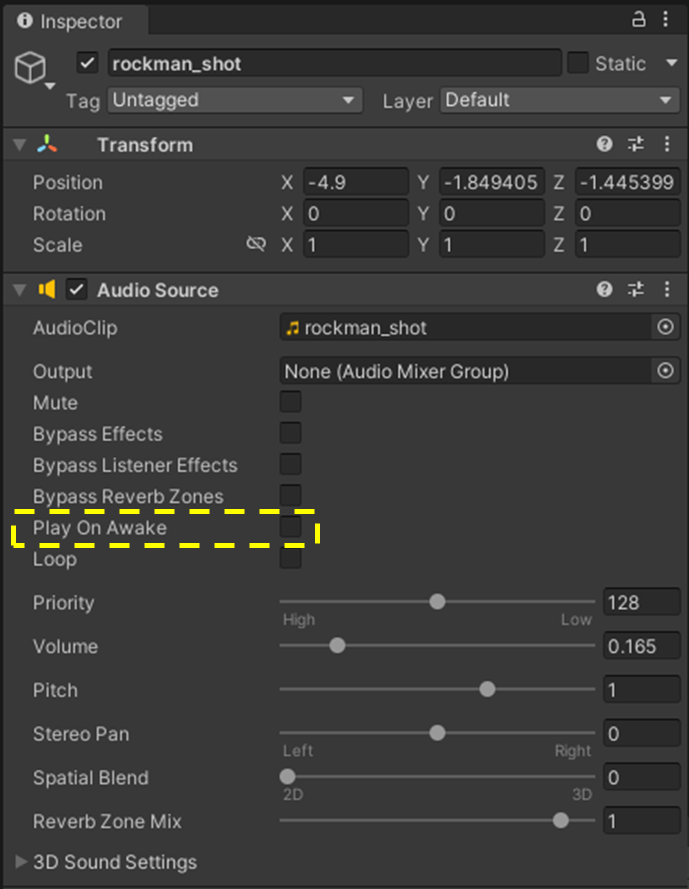Open the Inspector tab's three-dot menu

pos(666,19)
